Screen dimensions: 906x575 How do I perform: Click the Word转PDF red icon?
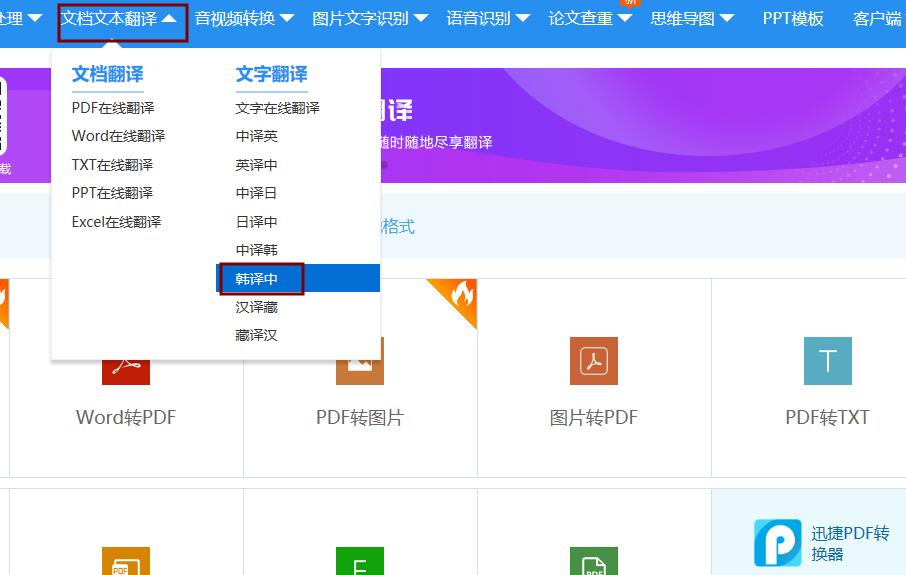(x=125, y=372)
